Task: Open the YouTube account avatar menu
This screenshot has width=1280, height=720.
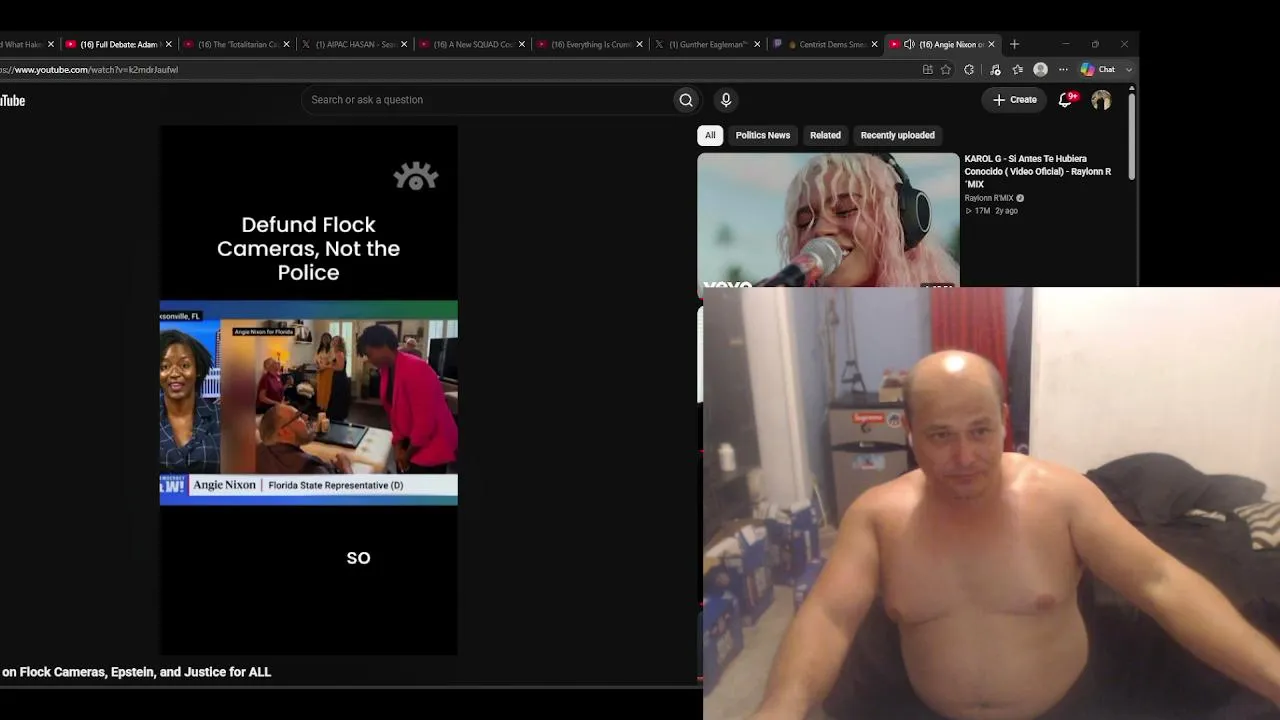Action: point(1101,100)
